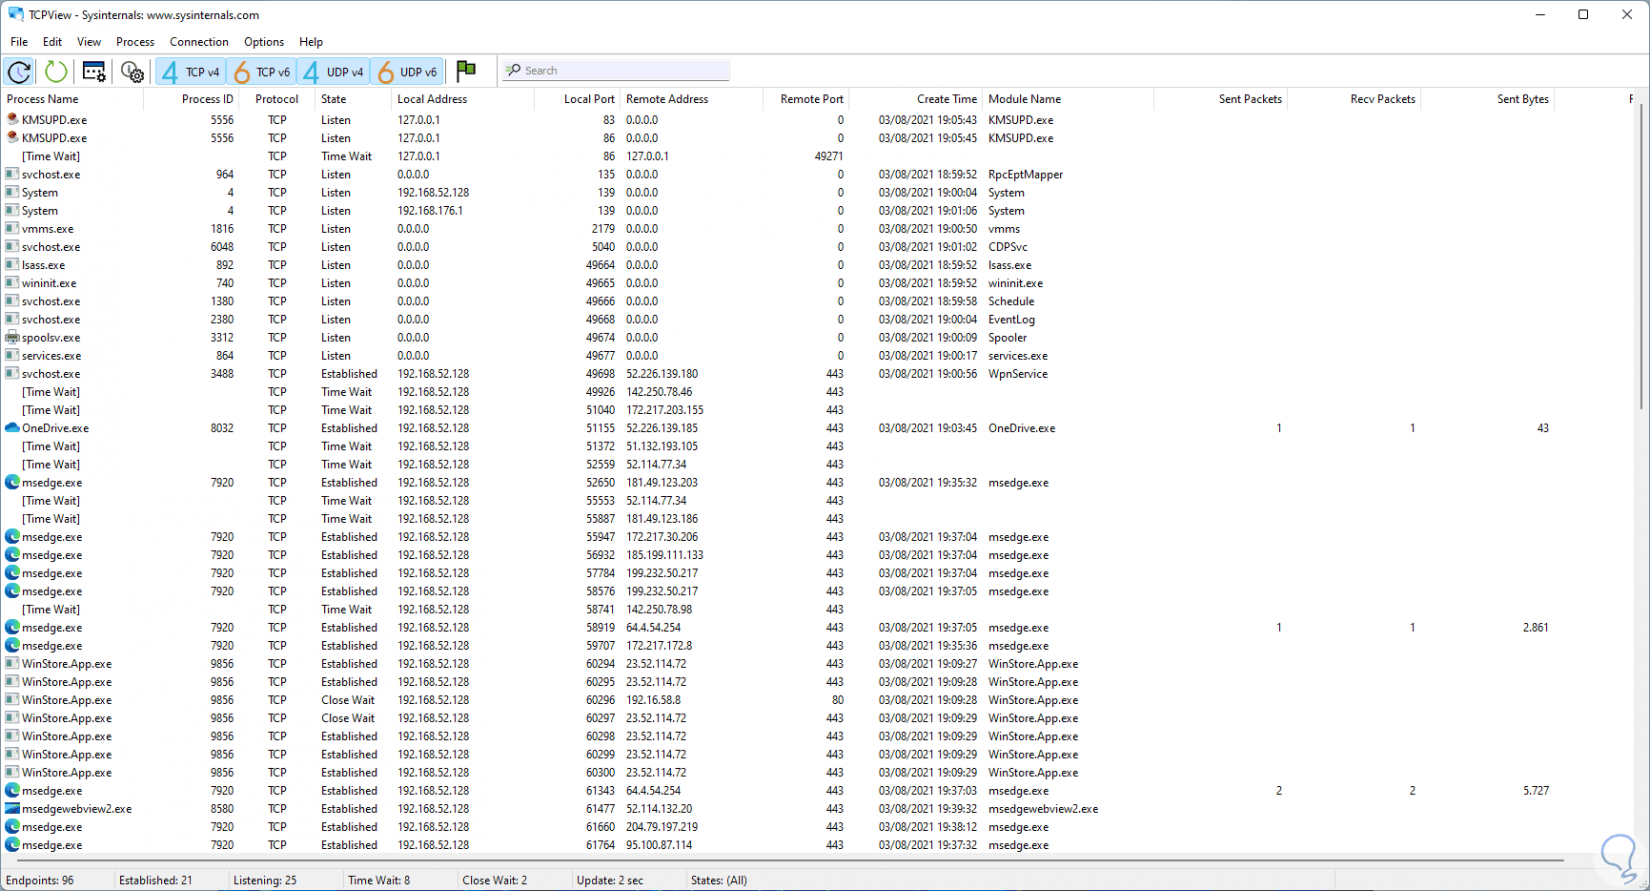The width and height of the screenshot is (1650, 891).
Task: Click the toolbar window icon left of the gear
Action: (x=94, y=71)
